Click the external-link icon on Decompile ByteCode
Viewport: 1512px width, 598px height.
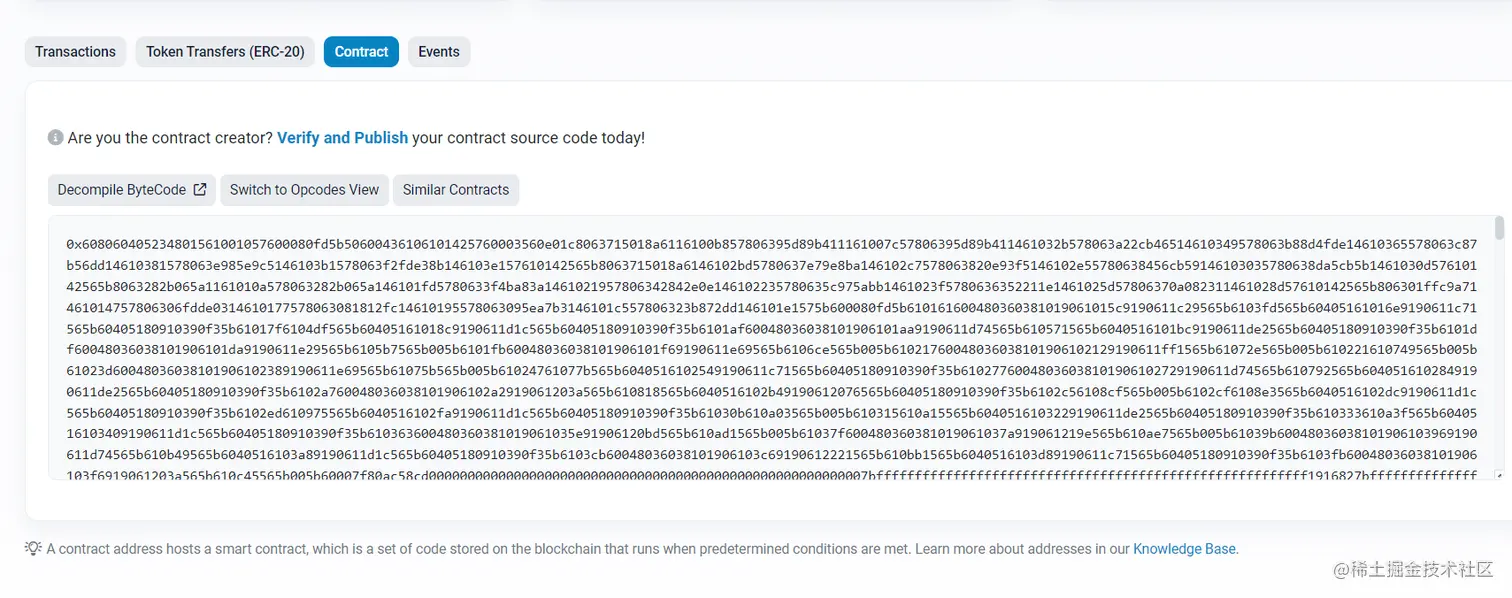[200, 190]
